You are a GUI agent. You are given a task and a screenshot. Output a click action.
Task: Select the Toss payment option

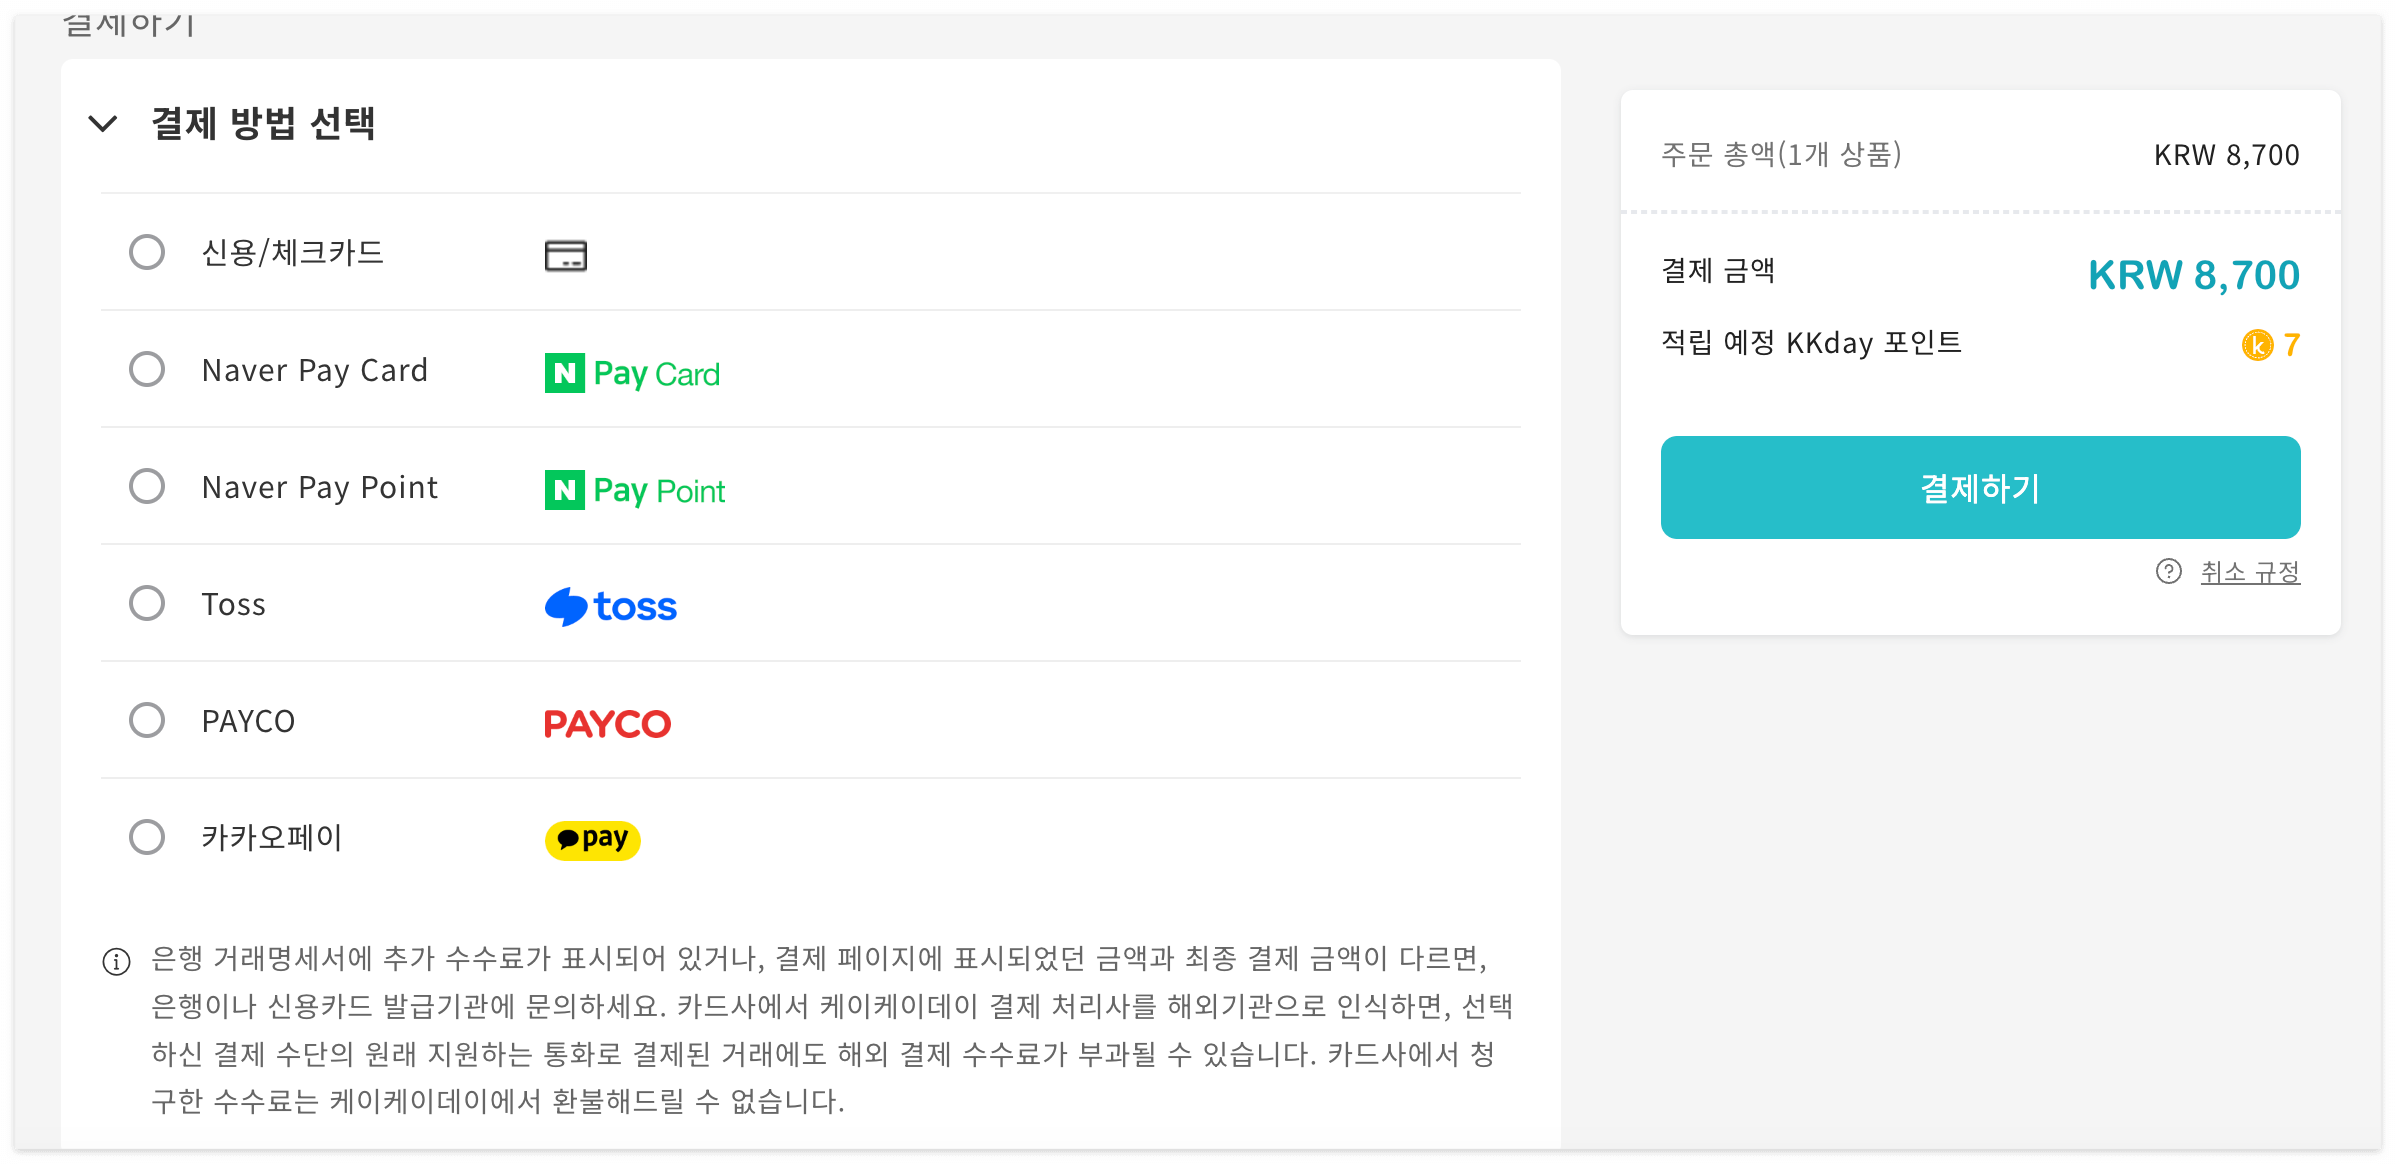[x=147, y=602]
